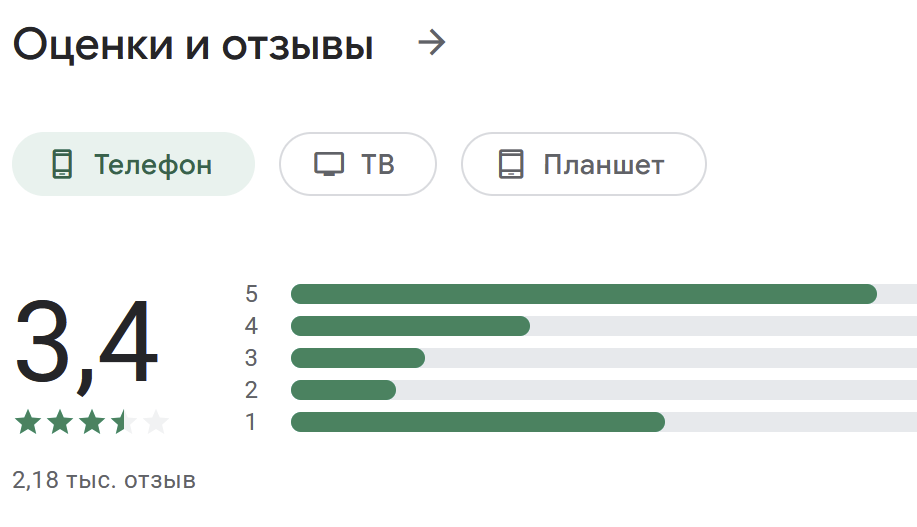
Task: Click the first green rating star
Action: [x=28, y=422]
